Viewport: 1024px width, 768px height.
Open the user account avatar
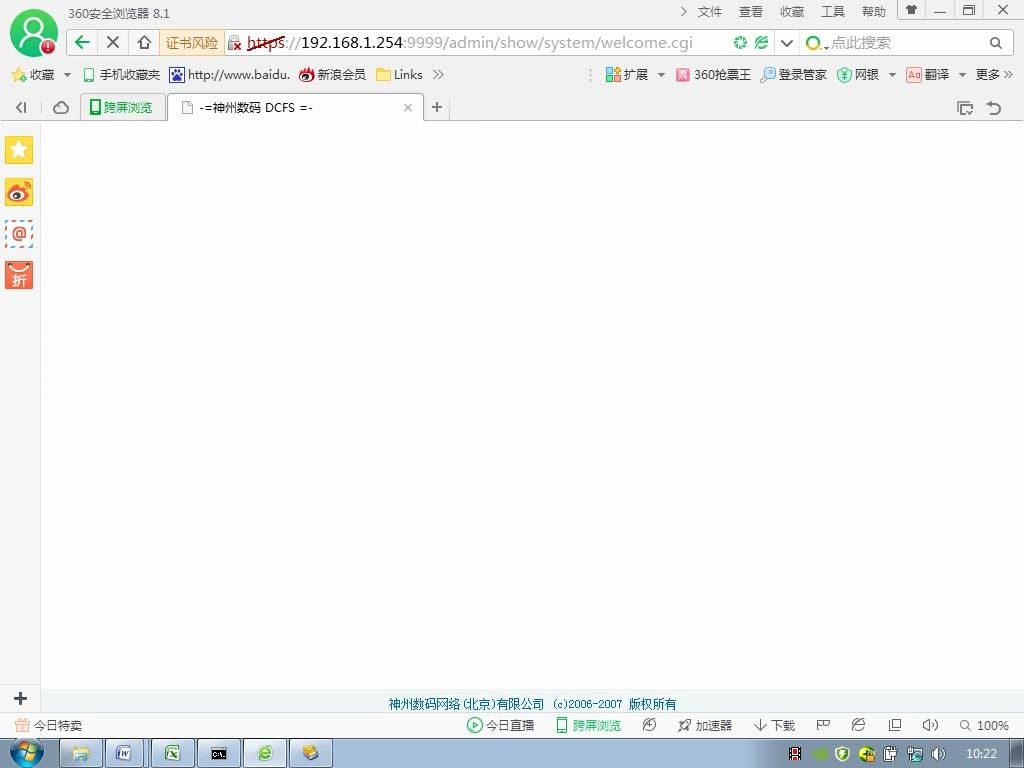click(x=34, y=33)
